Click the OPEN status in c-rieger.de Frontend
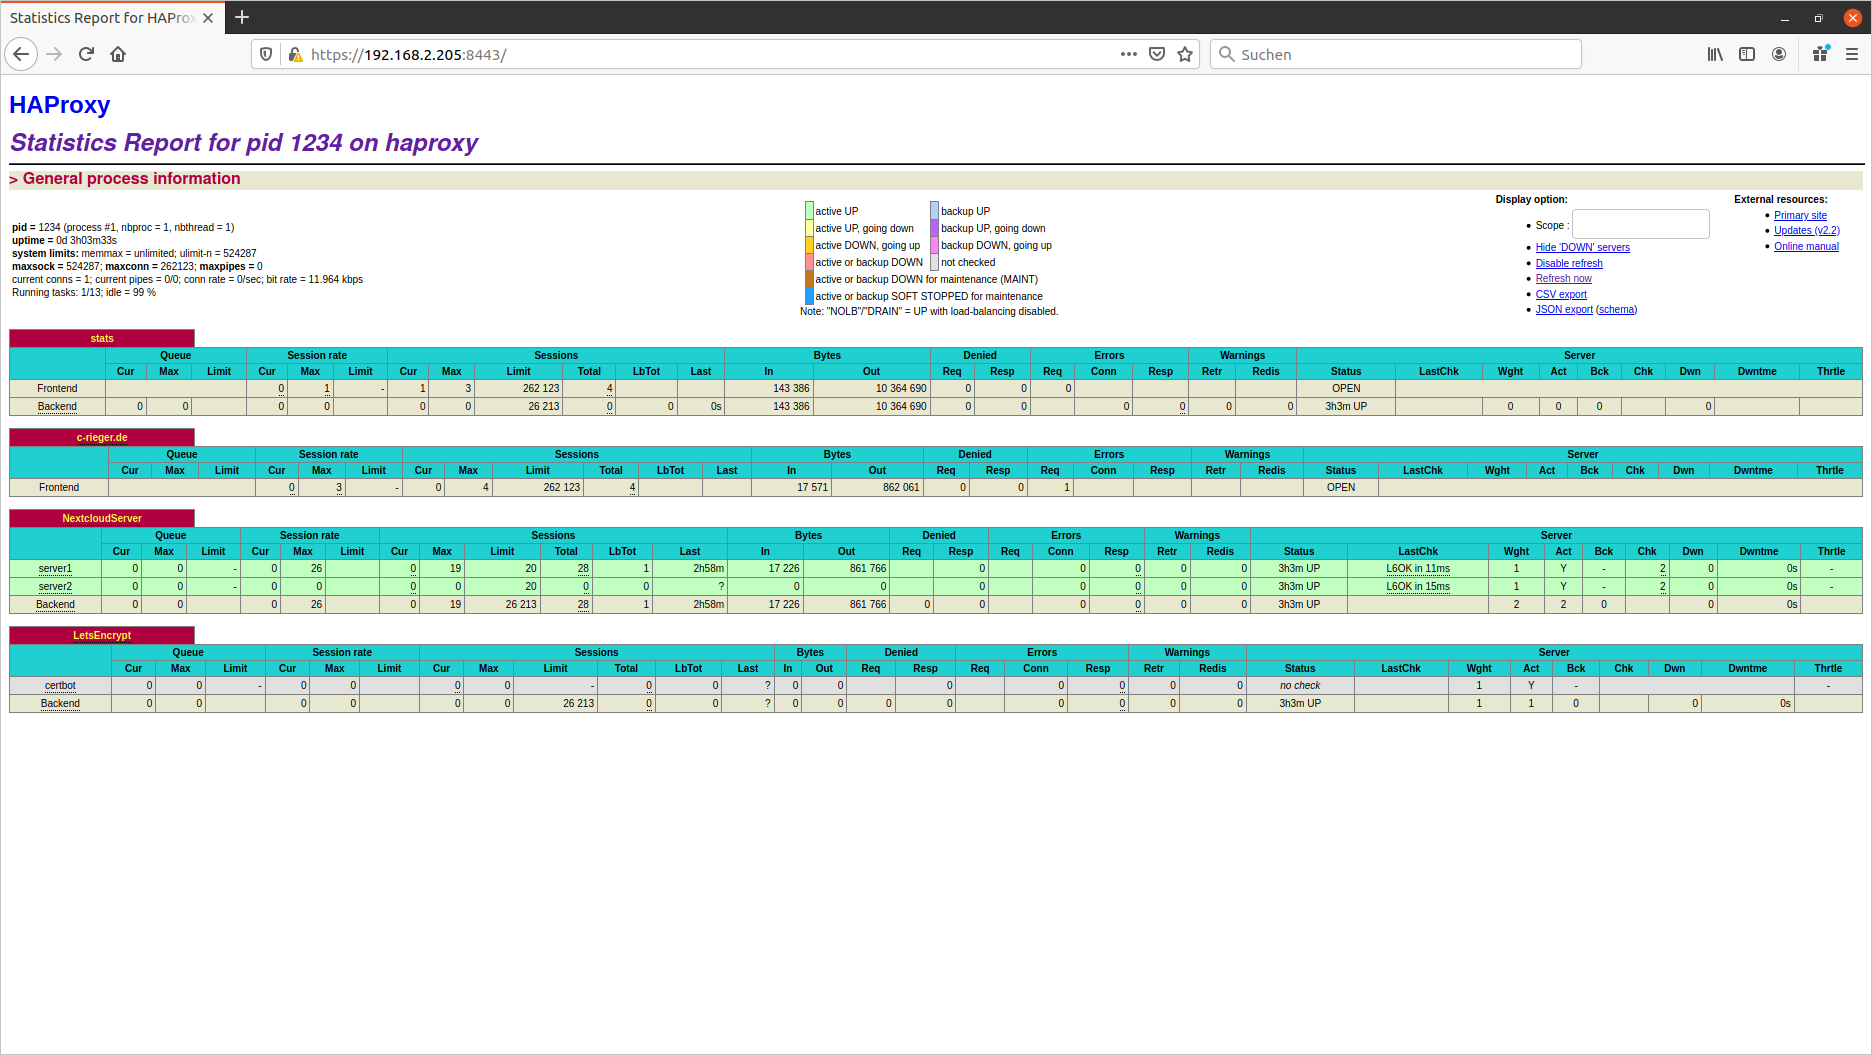 [1340, 487]
